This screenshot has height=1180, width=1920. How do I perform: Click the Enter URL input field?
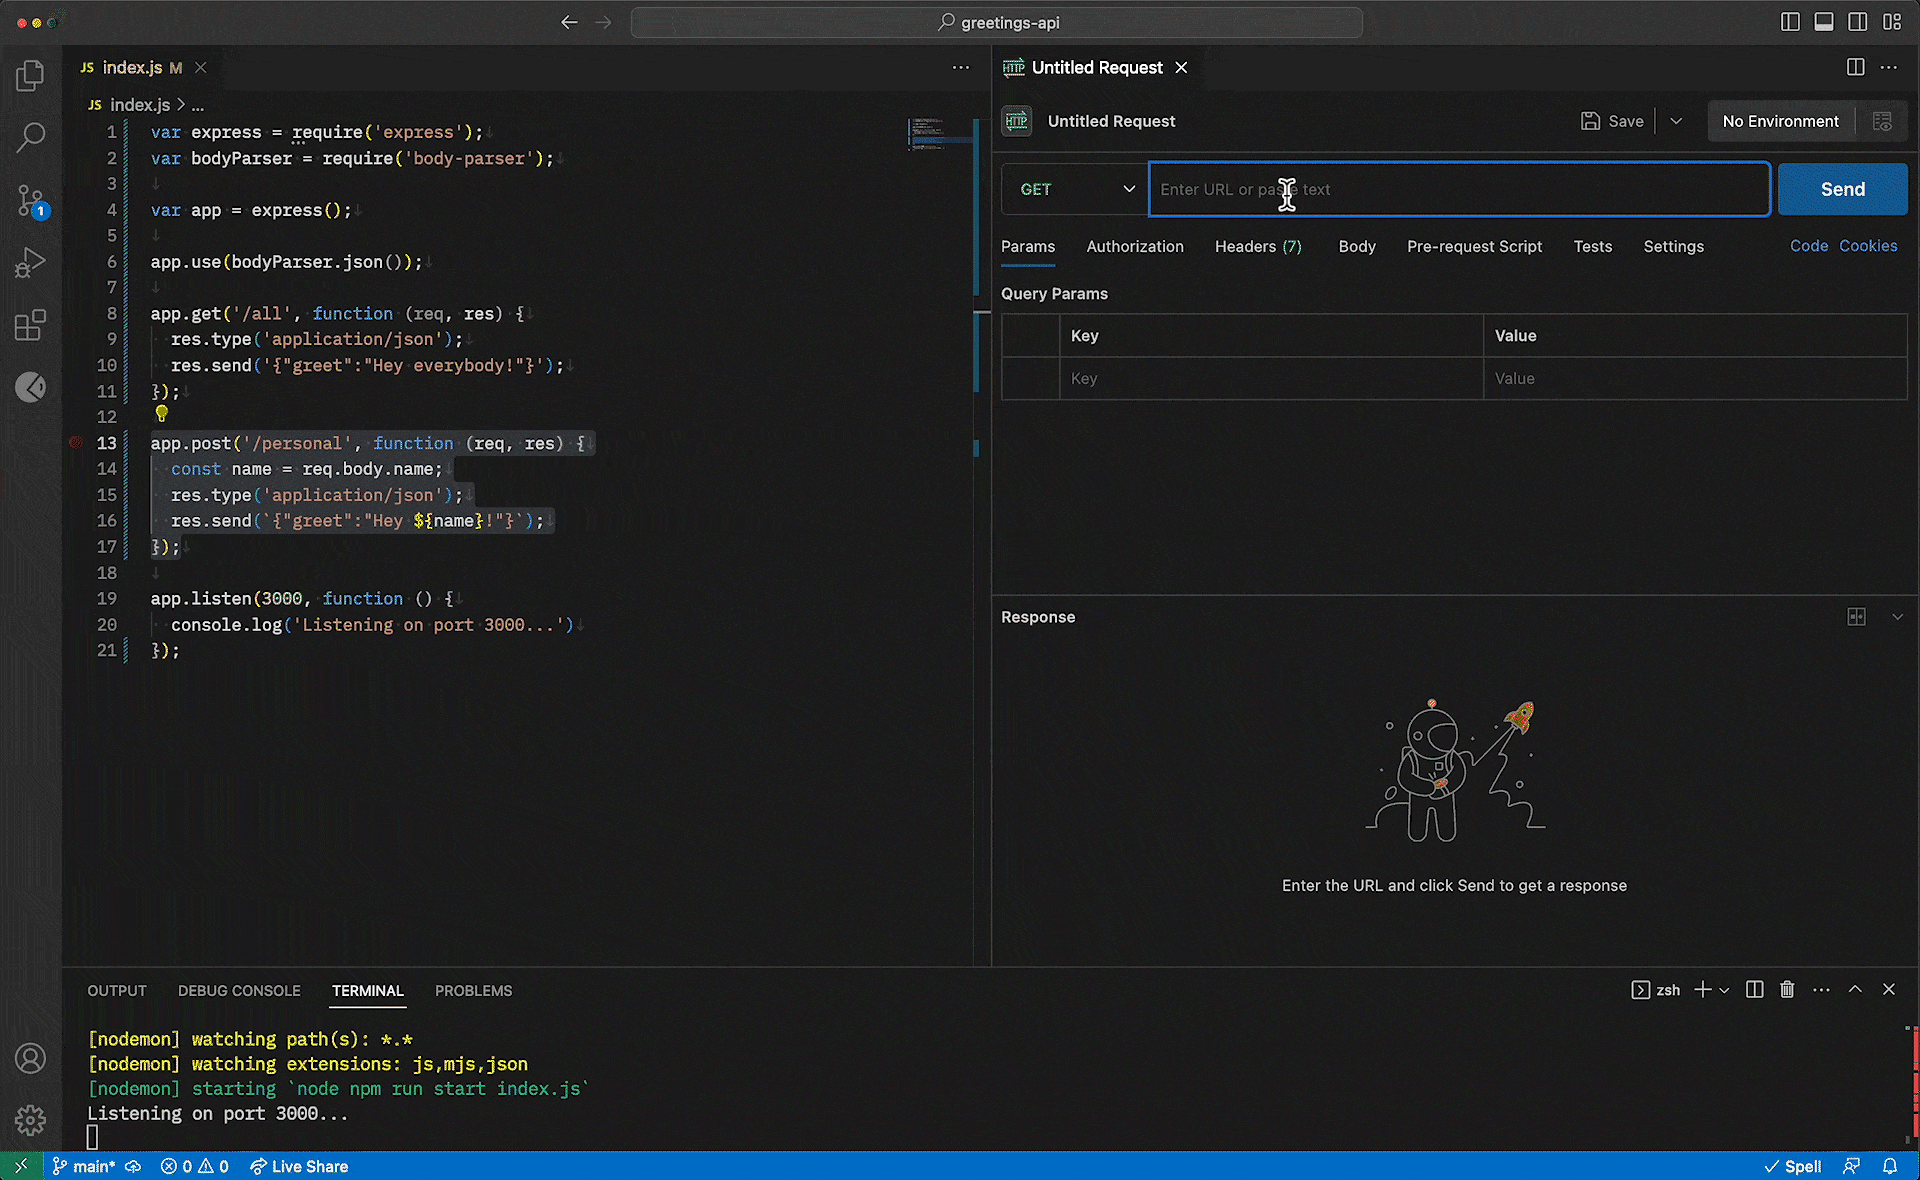[1459, 189]
